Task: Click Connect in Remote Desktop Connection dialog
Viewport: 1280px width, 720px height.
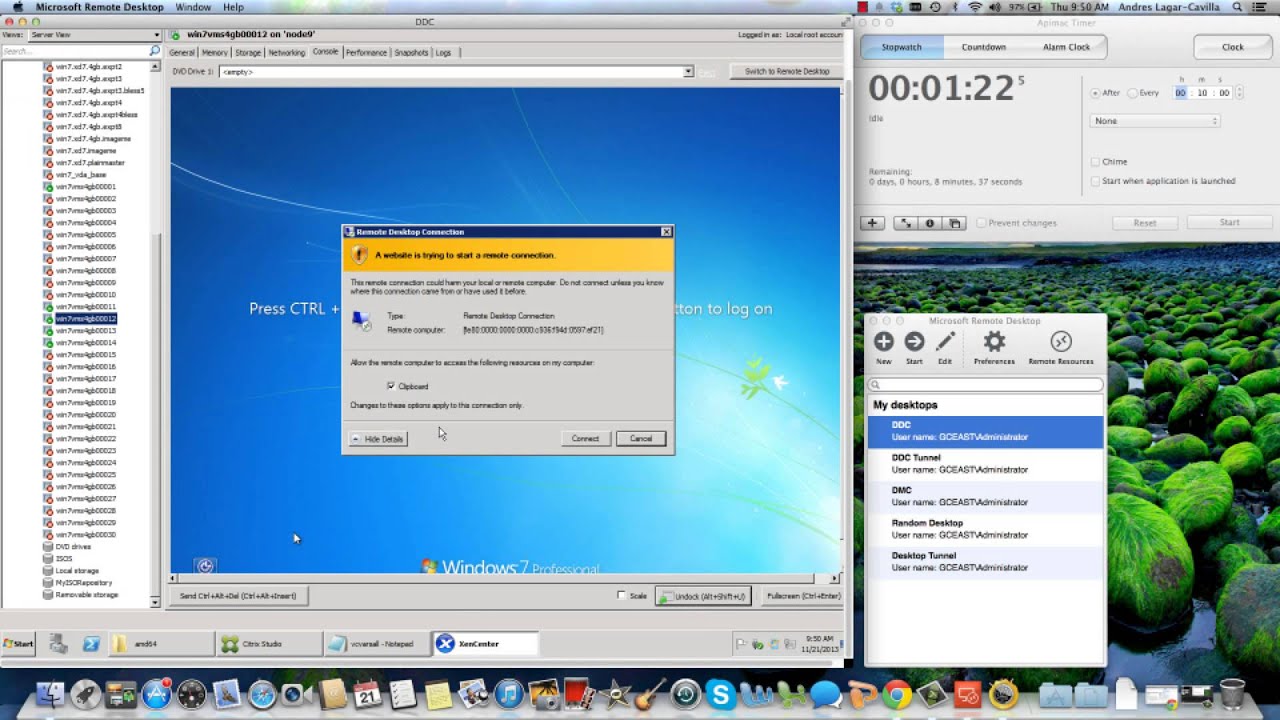Action: [585, 439]
